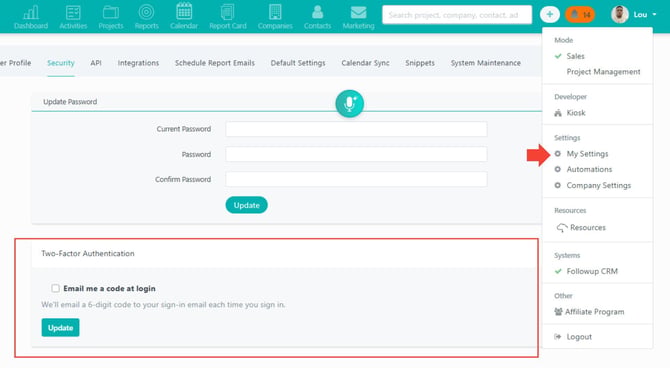The image size is (670, 376).
Task: Click Update button under password fields
Action: [247, 205]
